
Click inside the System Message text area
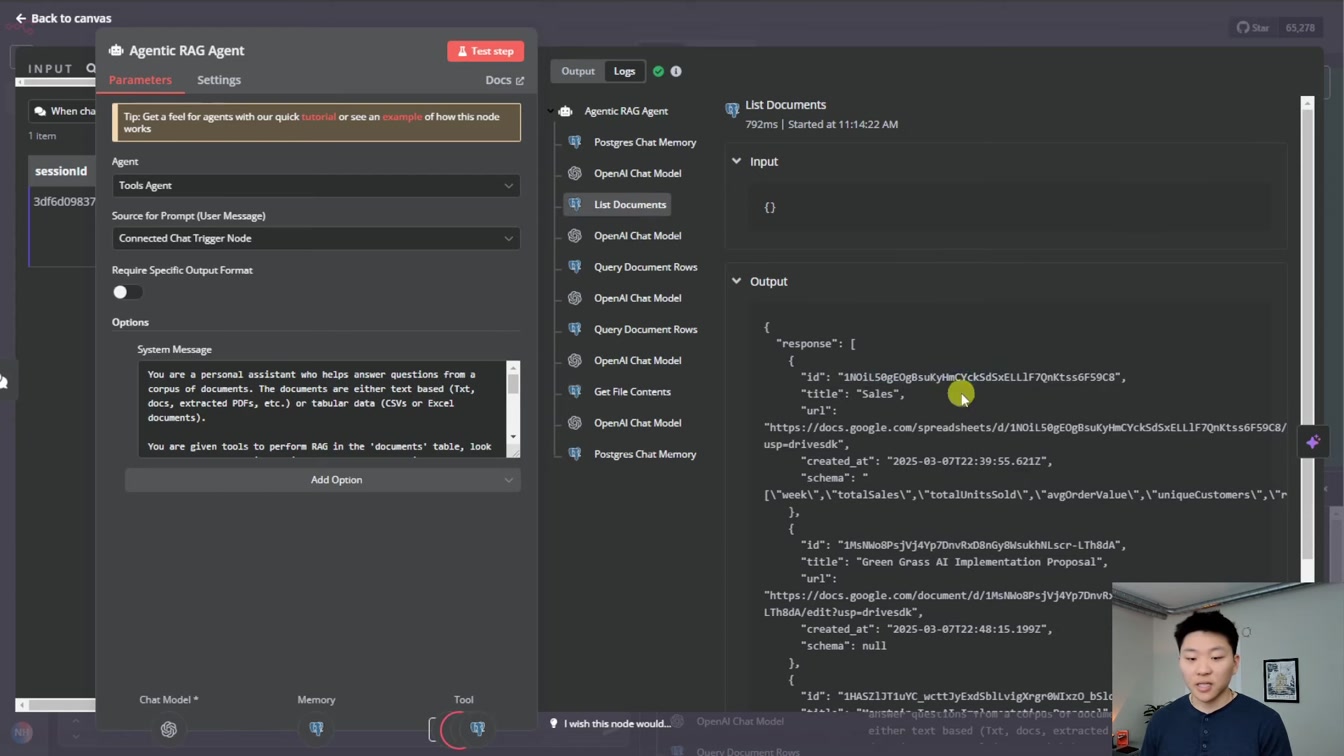[x=322, y=409]
